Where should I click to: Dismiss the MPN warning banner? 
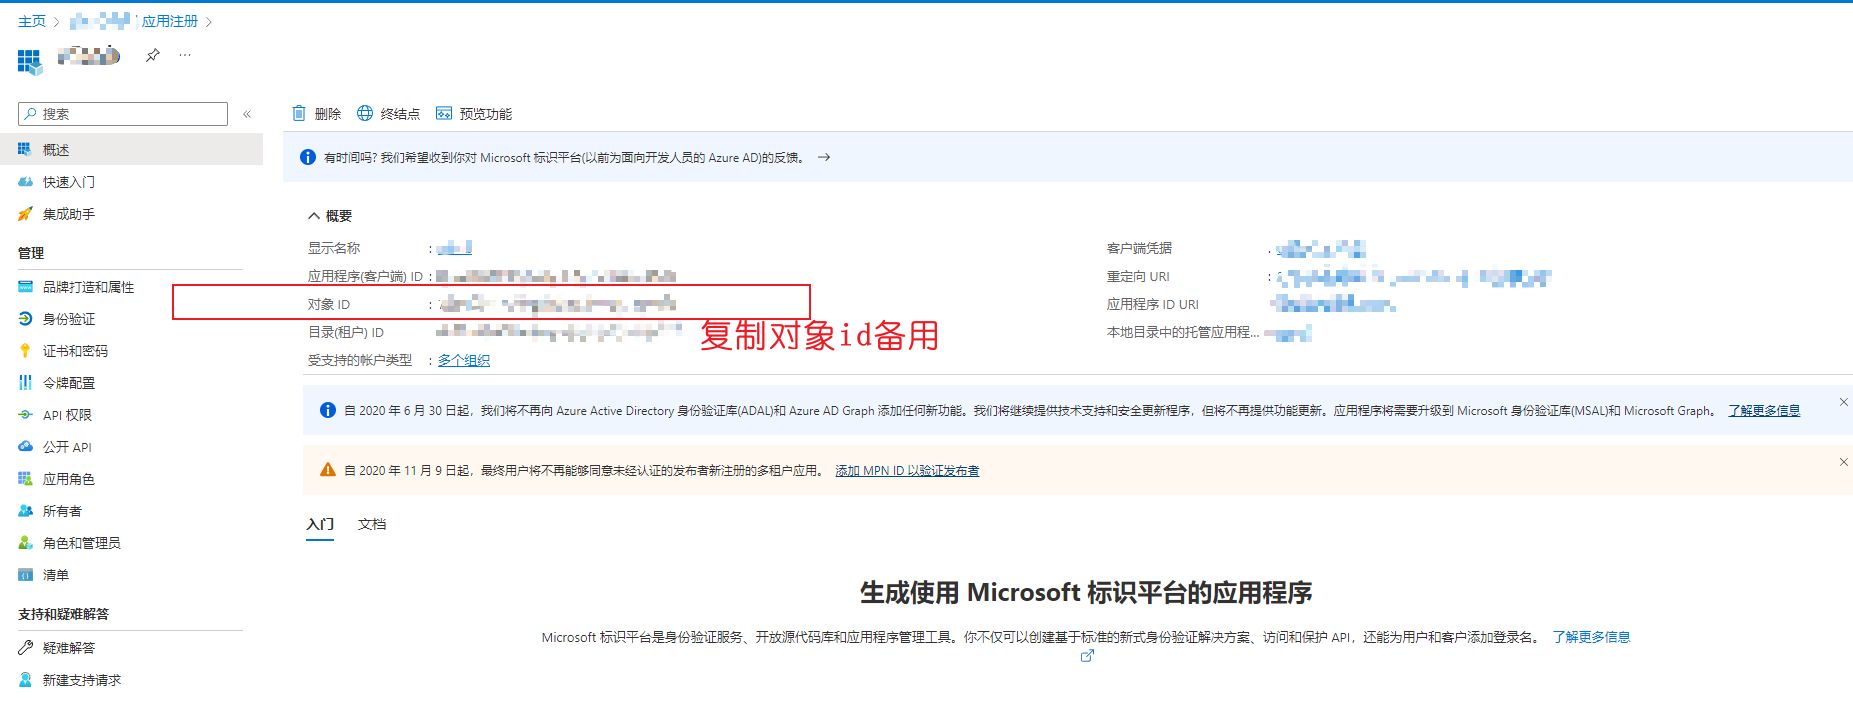click(1844, 462)
